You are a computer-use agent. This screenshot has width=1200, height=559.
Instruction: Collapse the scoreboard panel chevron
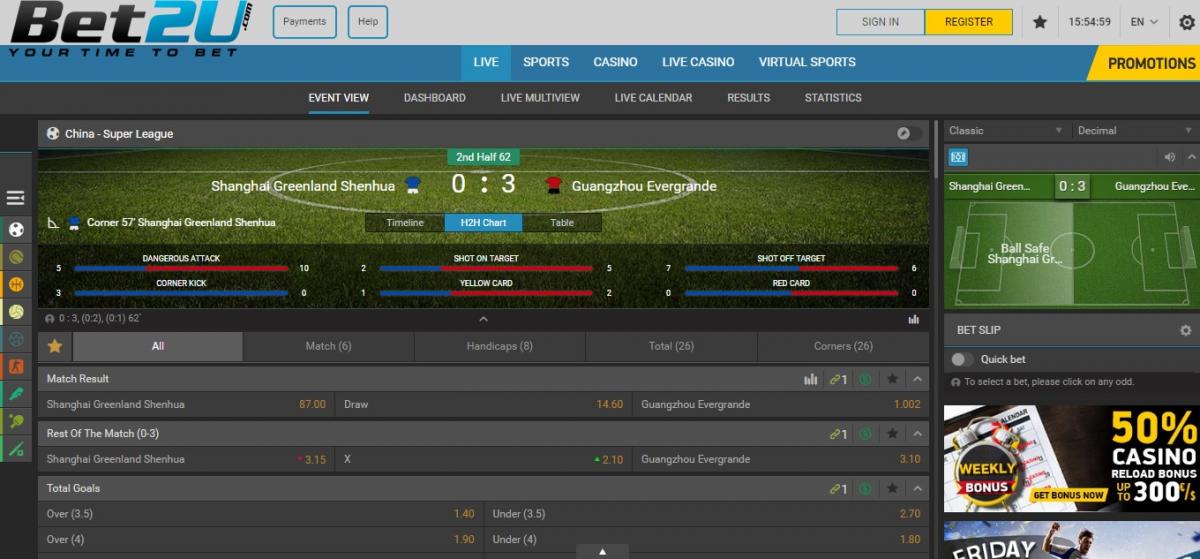(483, 319)
